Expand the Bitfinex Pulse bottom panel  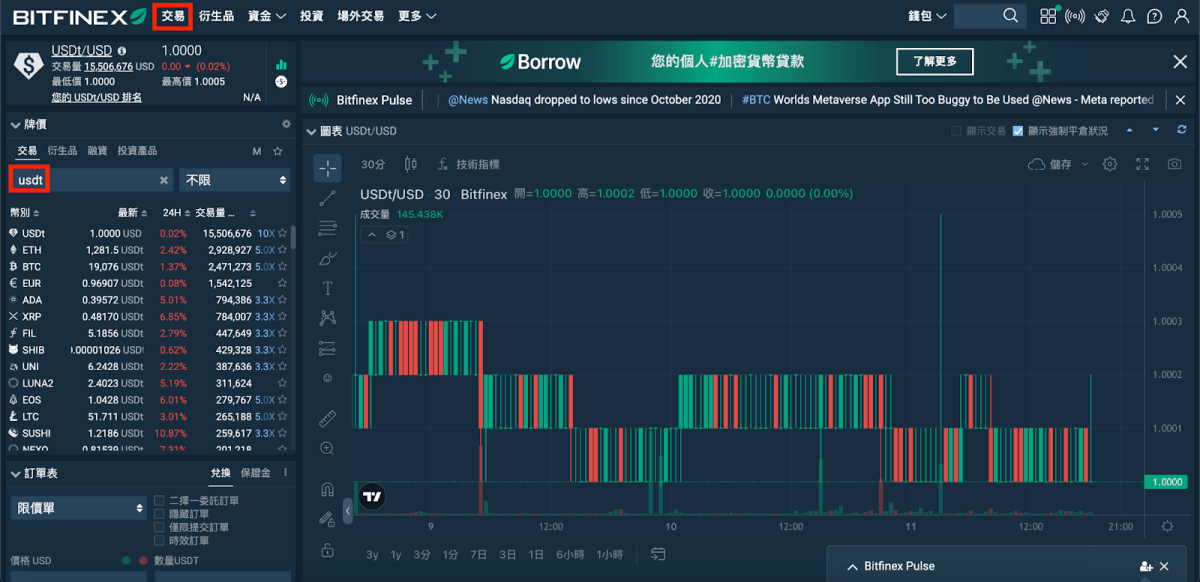[852, 567]
